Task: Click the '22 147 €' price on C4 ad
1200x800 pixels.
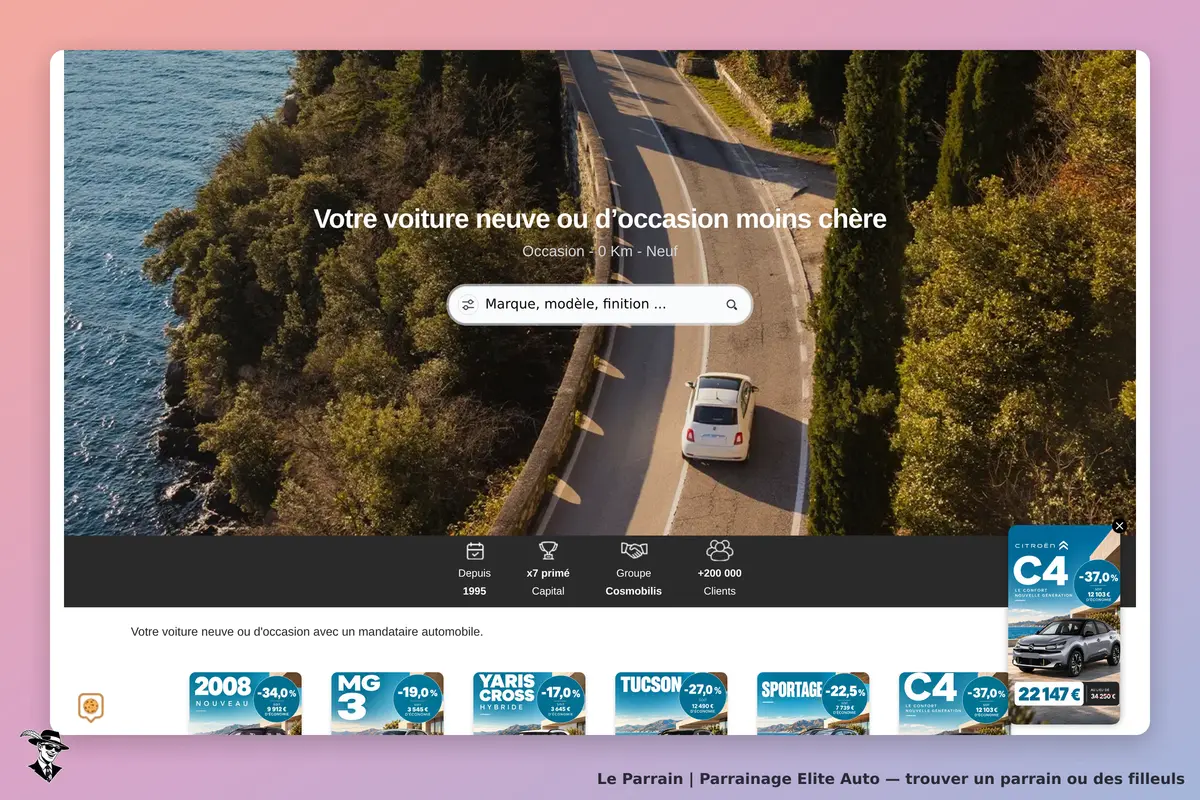Action: click(1049, 694)
